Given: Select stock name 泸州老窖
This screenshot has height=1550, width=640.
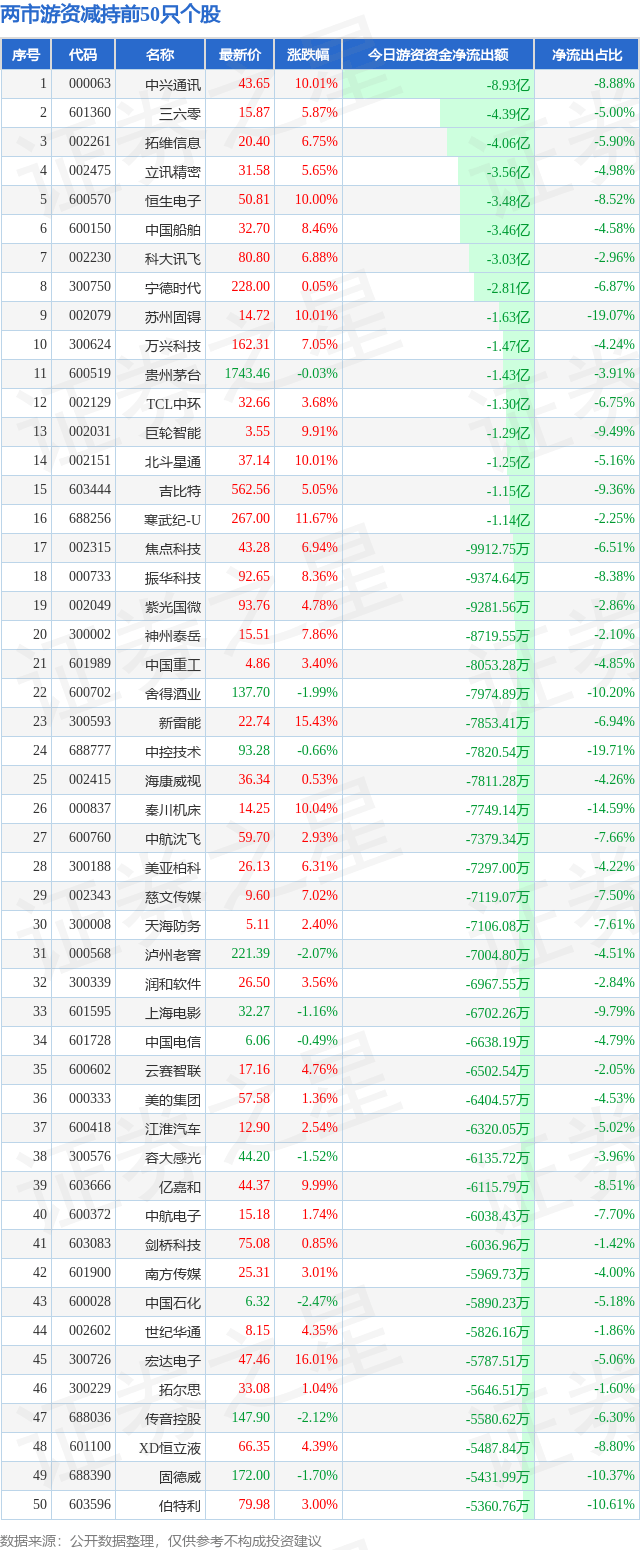Looking at the screenshot, I should (x=173, y=954).
